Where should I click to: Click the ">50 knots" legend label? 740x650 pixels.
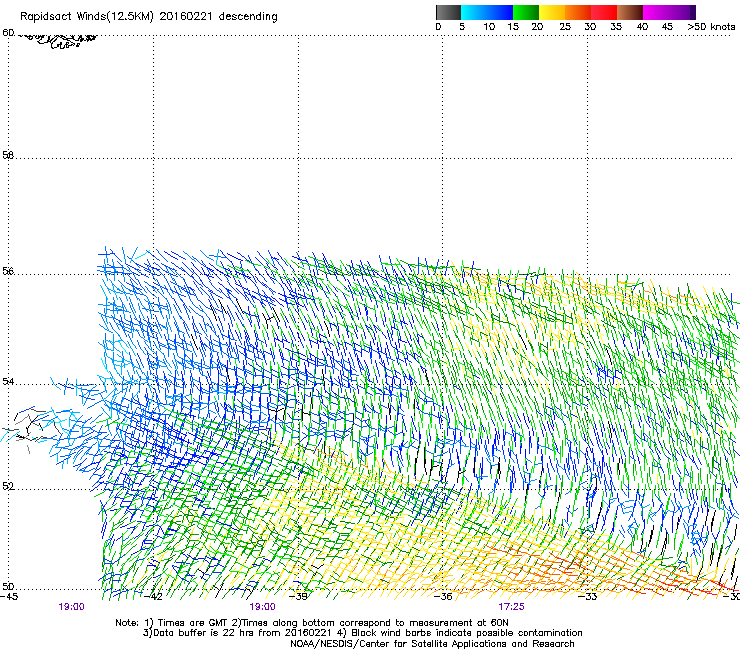click(x=711, y=27)
